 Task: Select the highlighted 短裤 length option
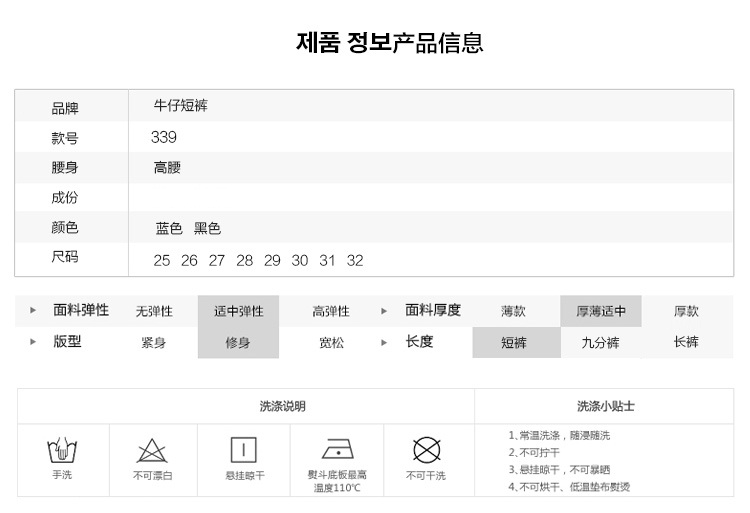(x=517, y=342)
